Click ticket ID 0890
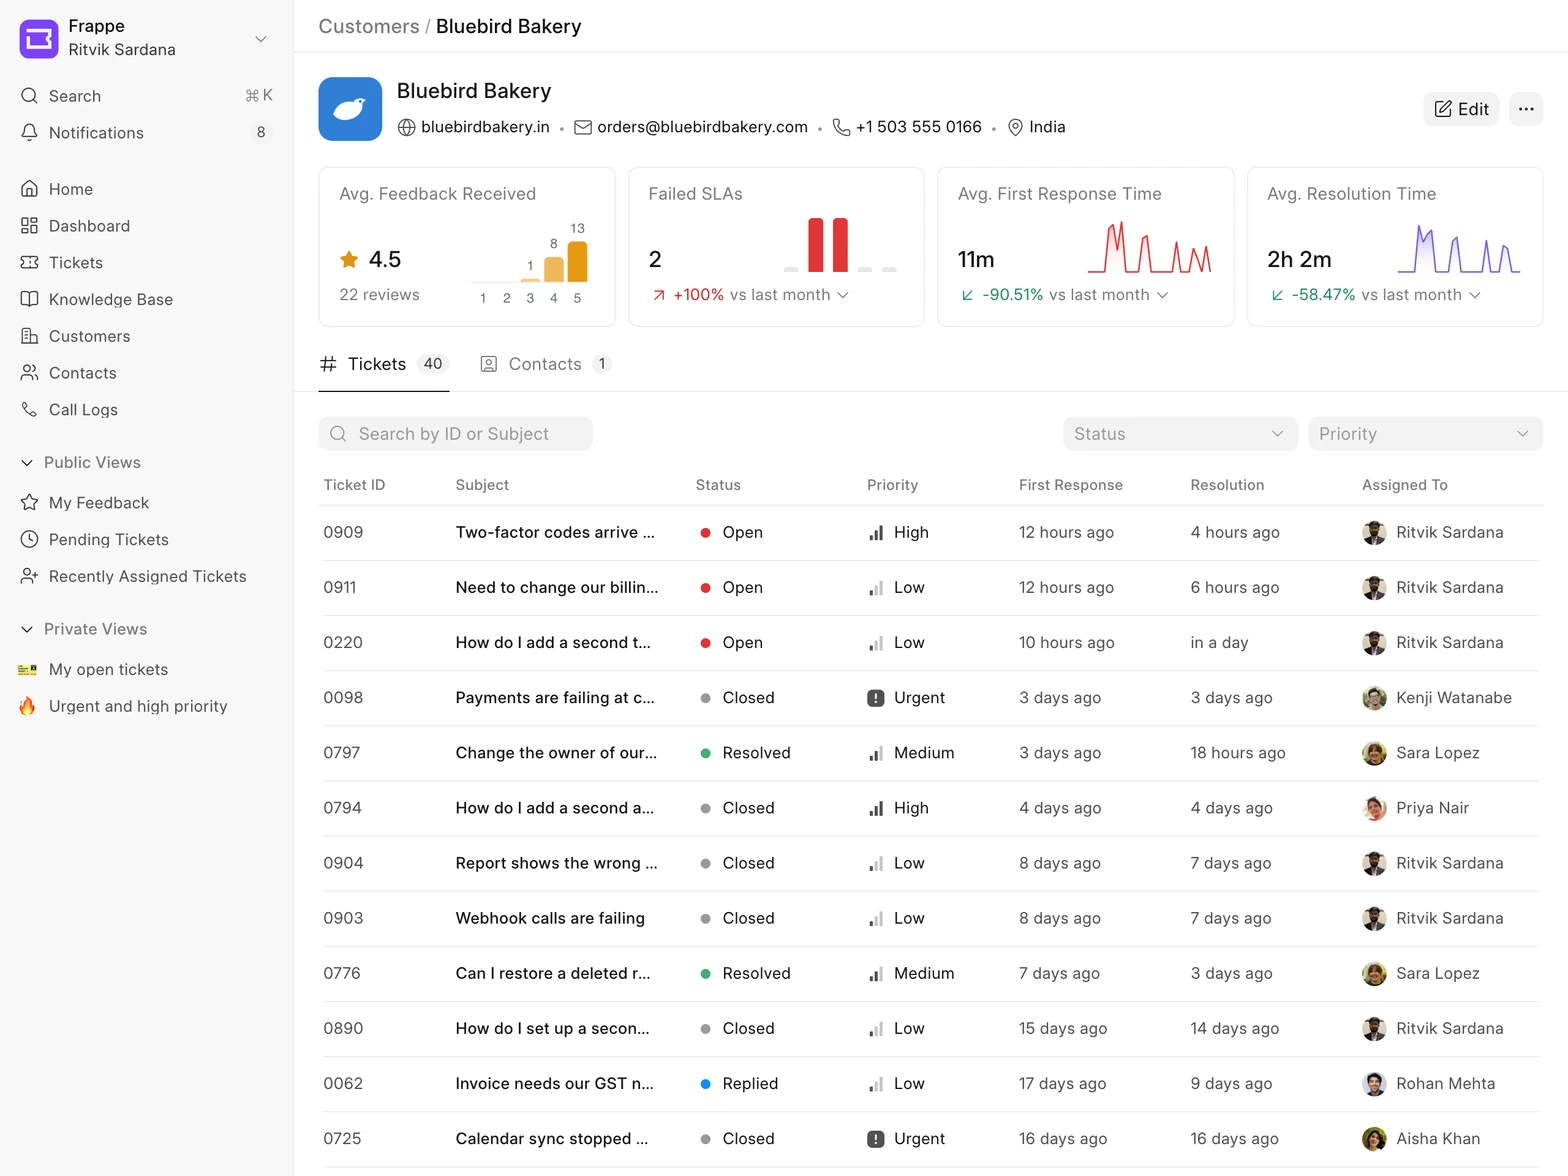 click(x=343, y=1029)
